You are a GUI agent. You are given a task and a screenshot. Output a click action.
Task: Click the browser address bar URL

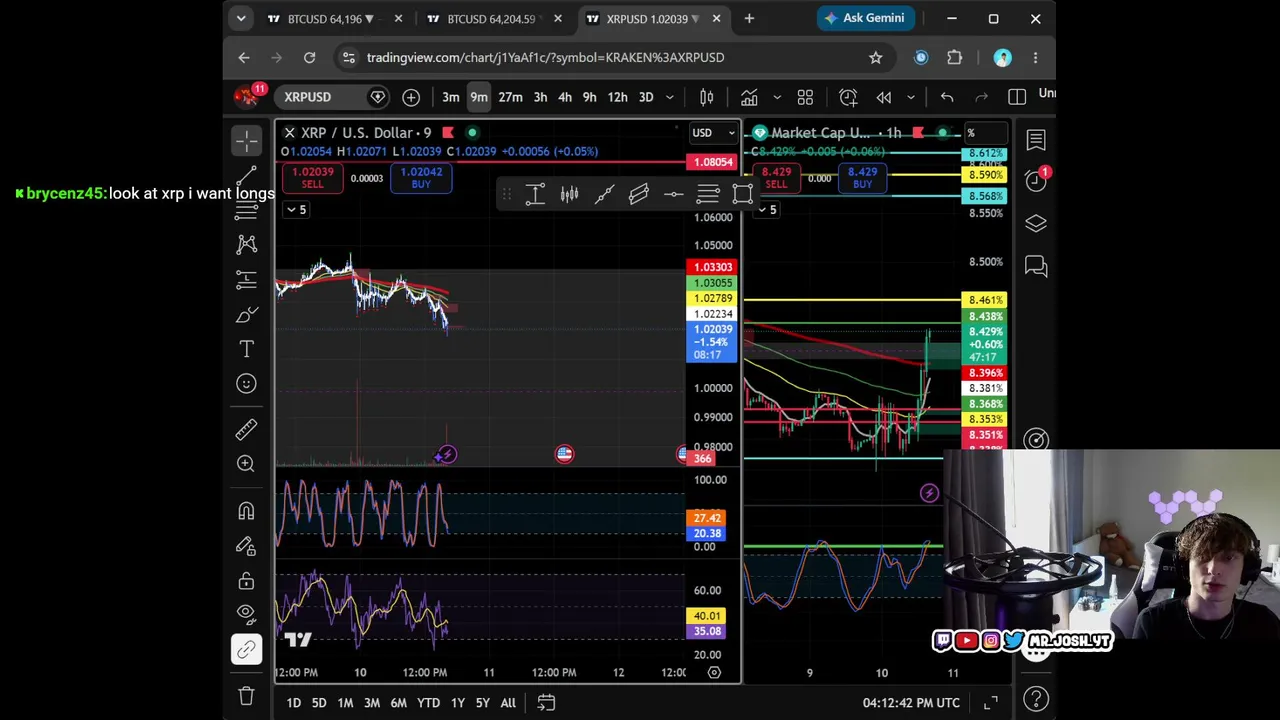[545, 57]
